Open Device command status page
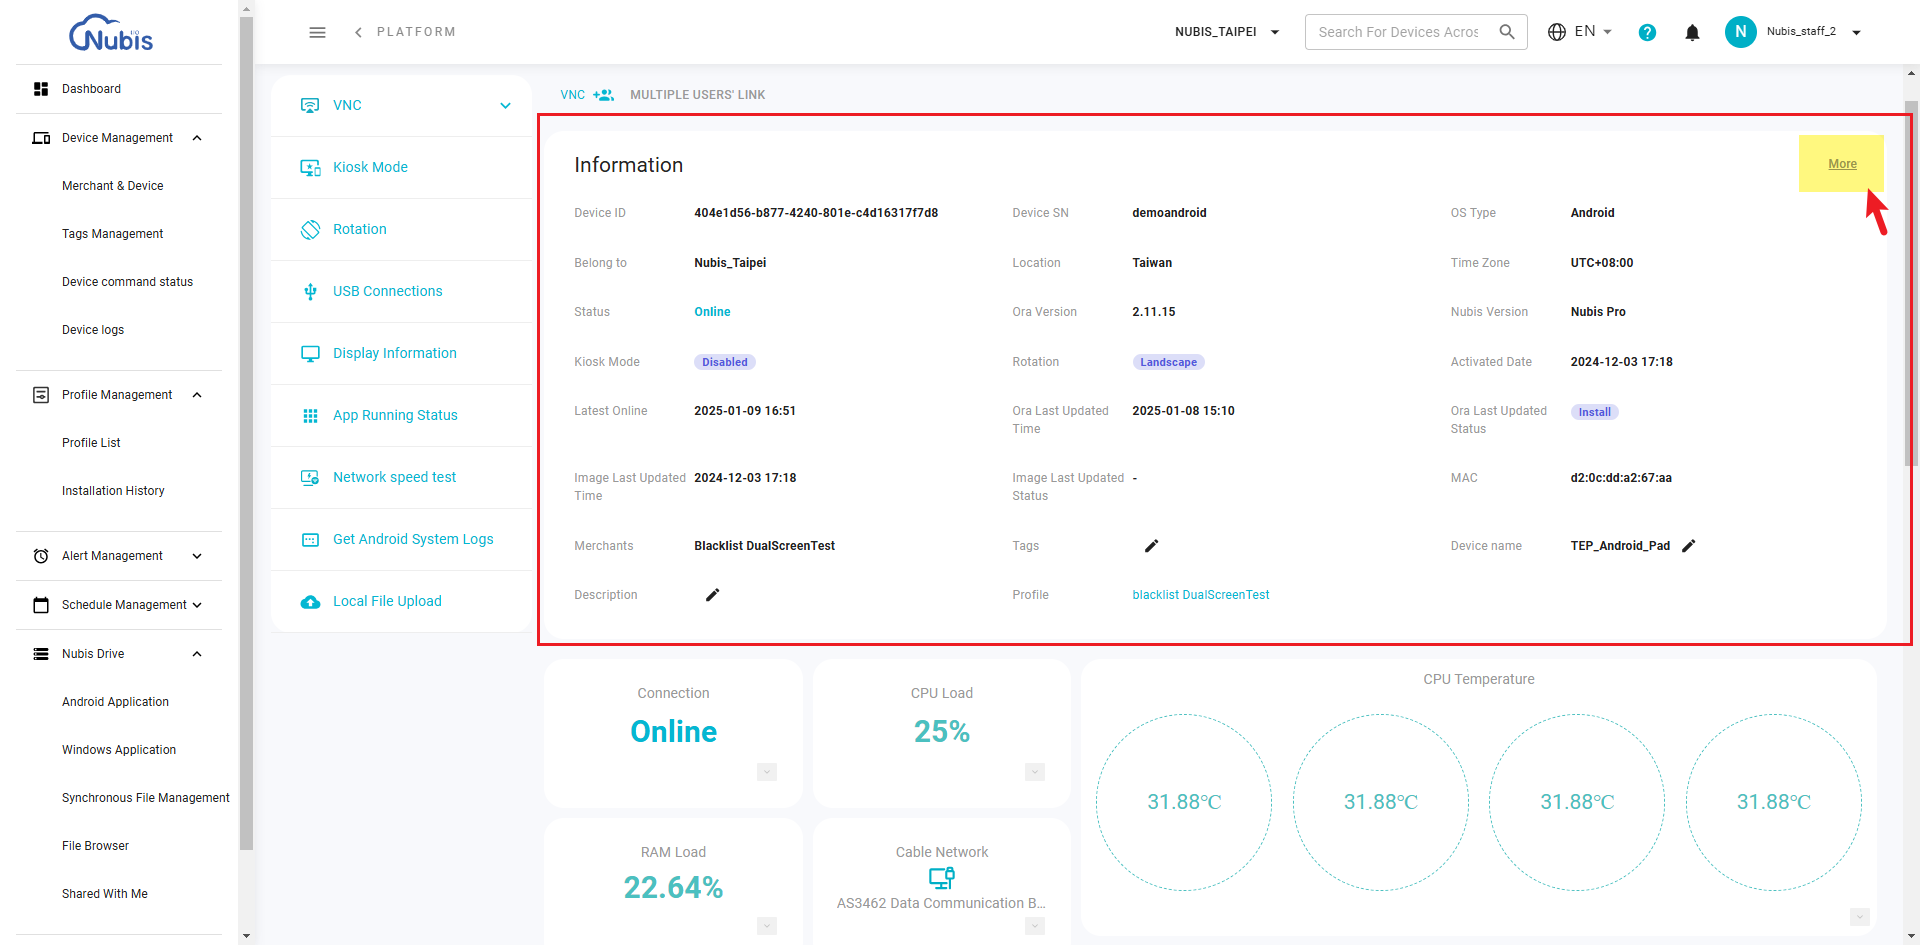 (127, 282)
